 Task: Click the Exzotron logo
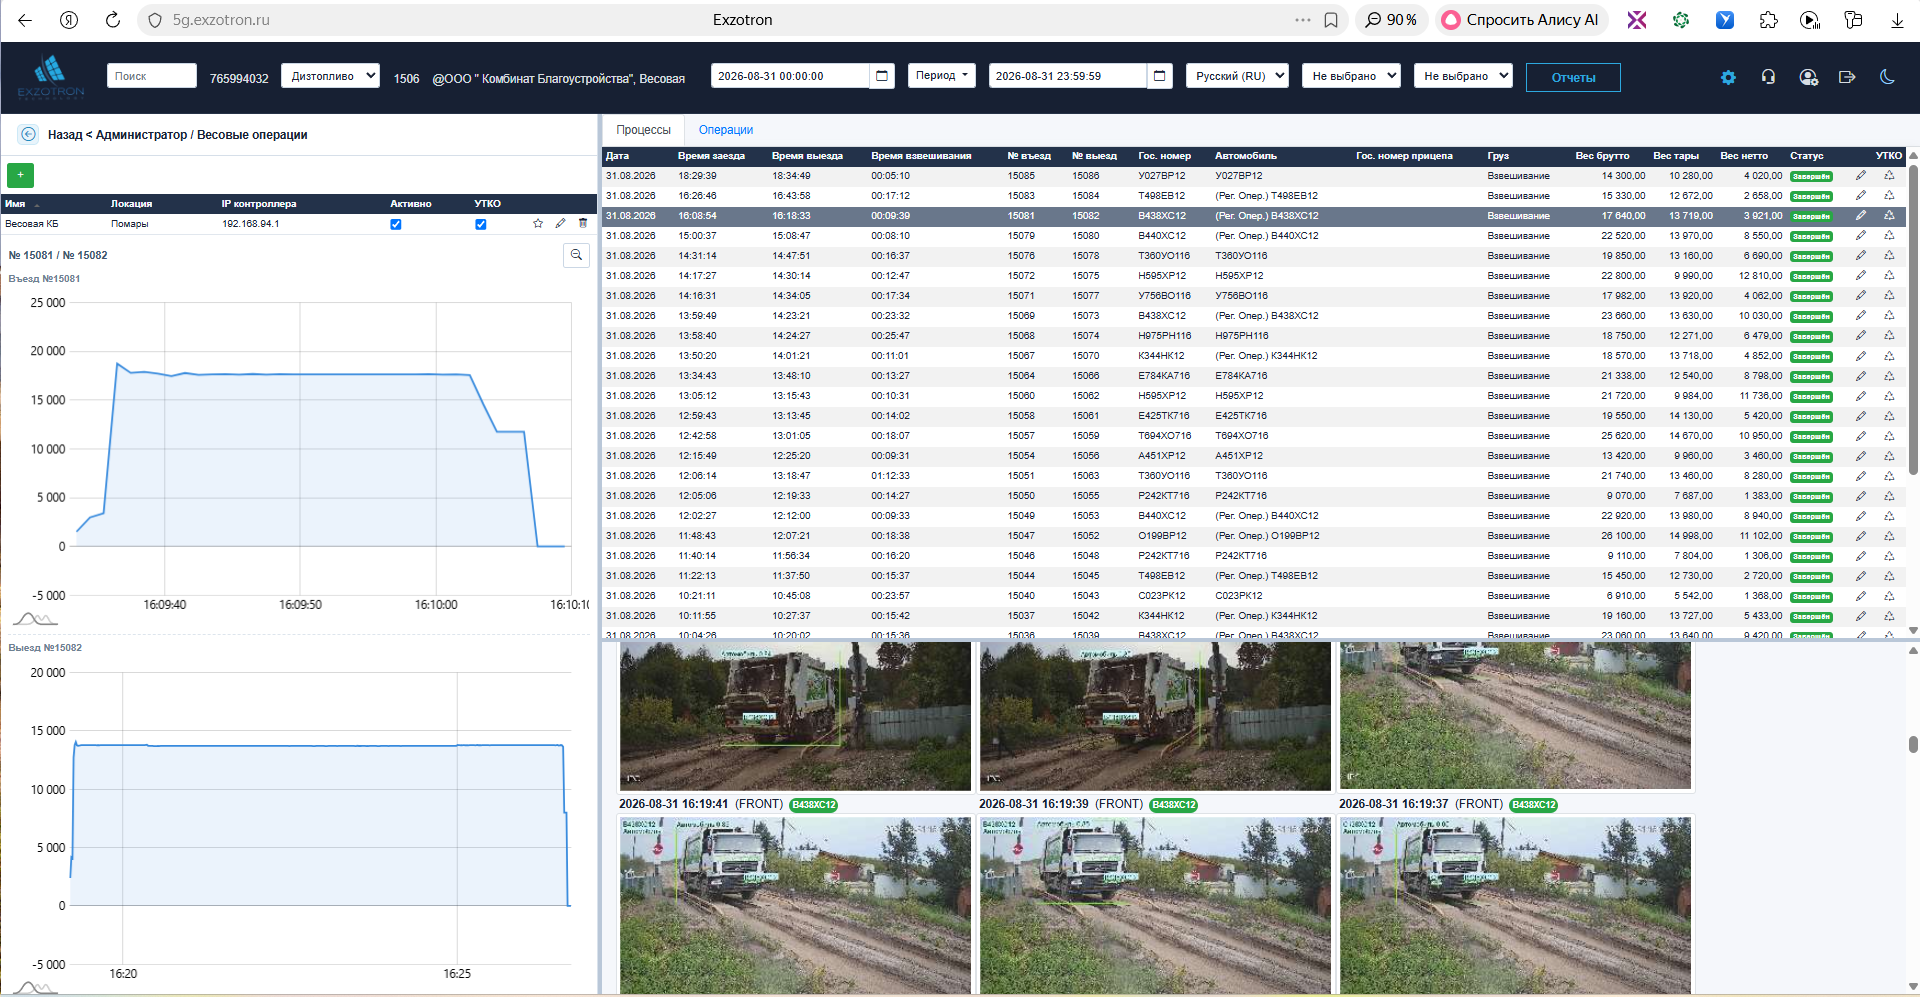pyautogui.click(x=51, y=77)
